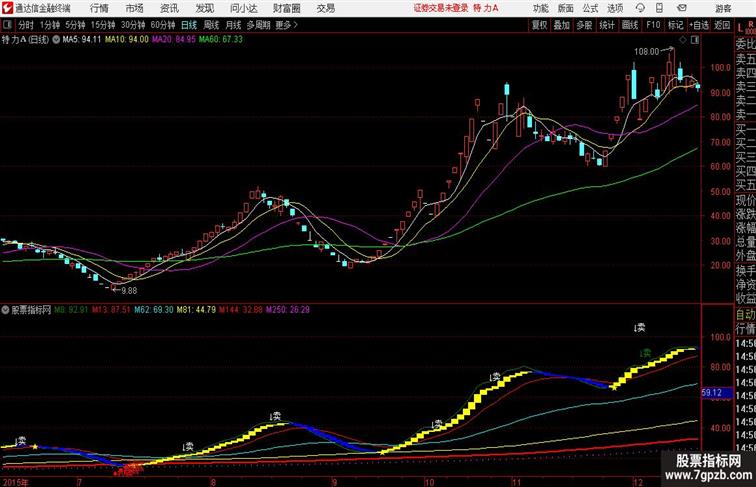Open the 发现 menu
Image resolution: width=756 pixels, height=487 pixels.
204,8
